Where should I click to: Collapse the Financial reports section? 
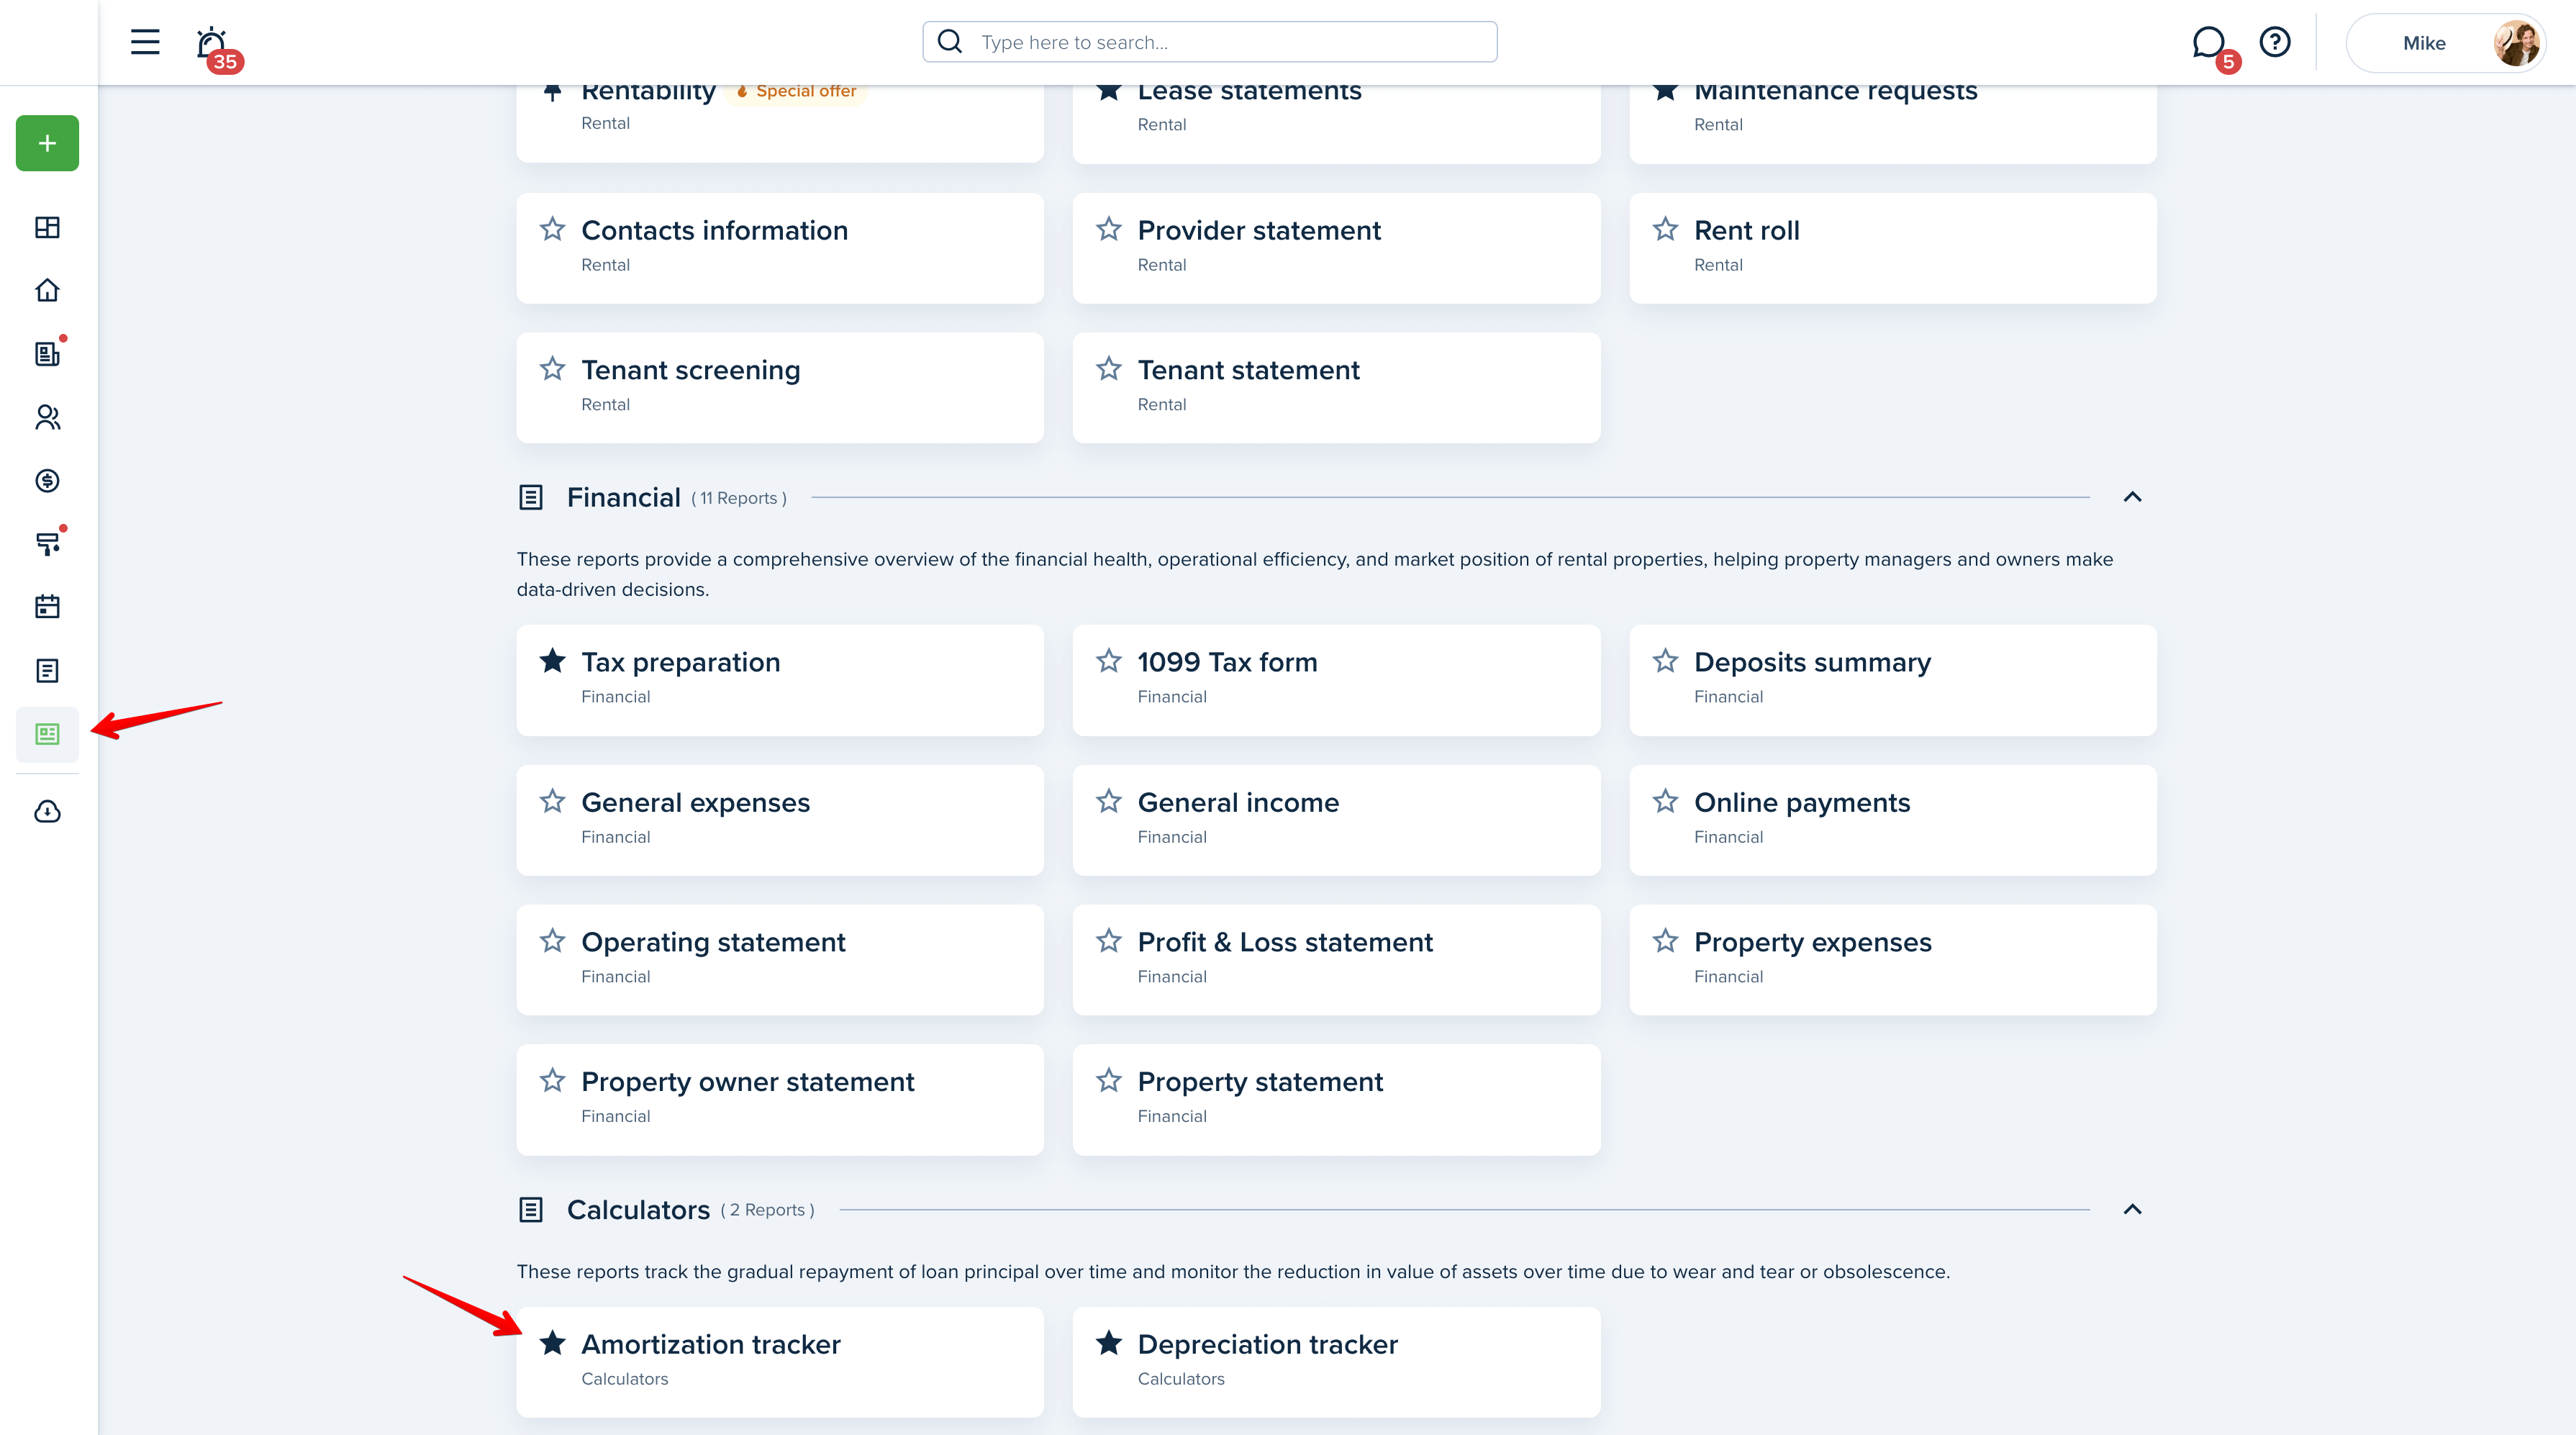[2132, 497]
